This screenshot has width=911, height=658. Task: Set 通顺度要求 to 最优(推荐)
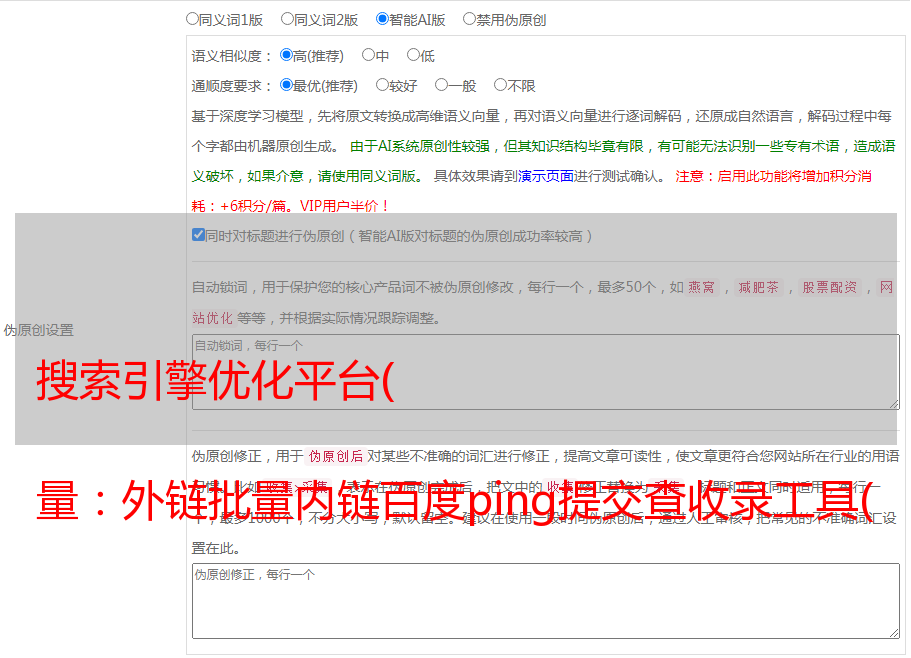coord(286,85)
